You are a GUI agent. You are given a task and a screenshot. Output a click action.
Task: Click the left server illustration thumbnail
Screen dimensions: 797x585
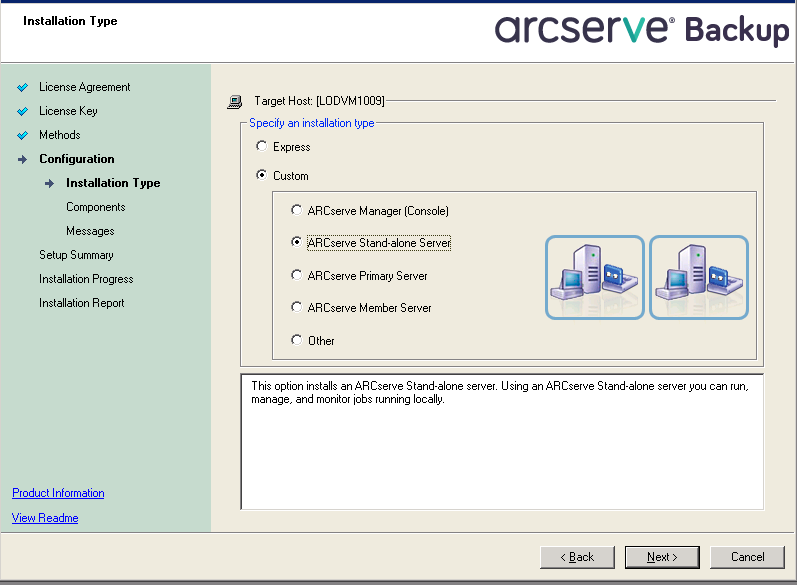click(x=595, y=278)
